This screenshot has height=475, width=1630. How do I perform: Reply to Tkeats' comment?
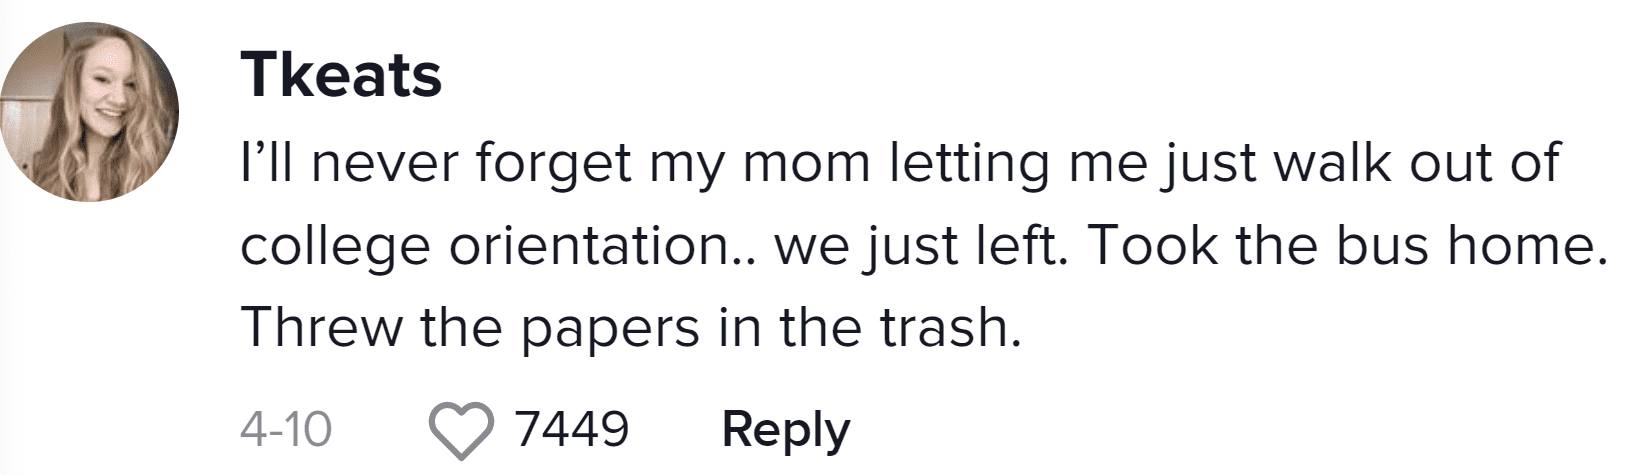pos(786,430)
